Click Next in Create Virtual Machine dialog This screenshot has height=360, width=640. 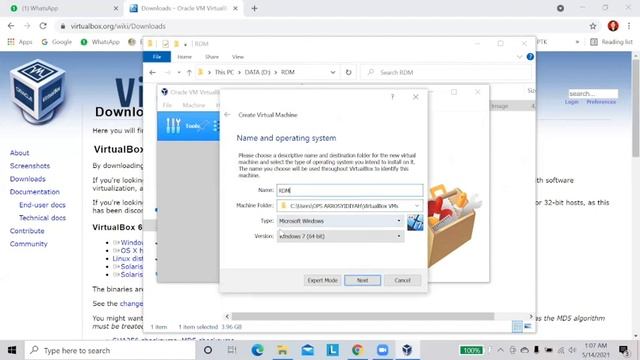pos(362,280)
